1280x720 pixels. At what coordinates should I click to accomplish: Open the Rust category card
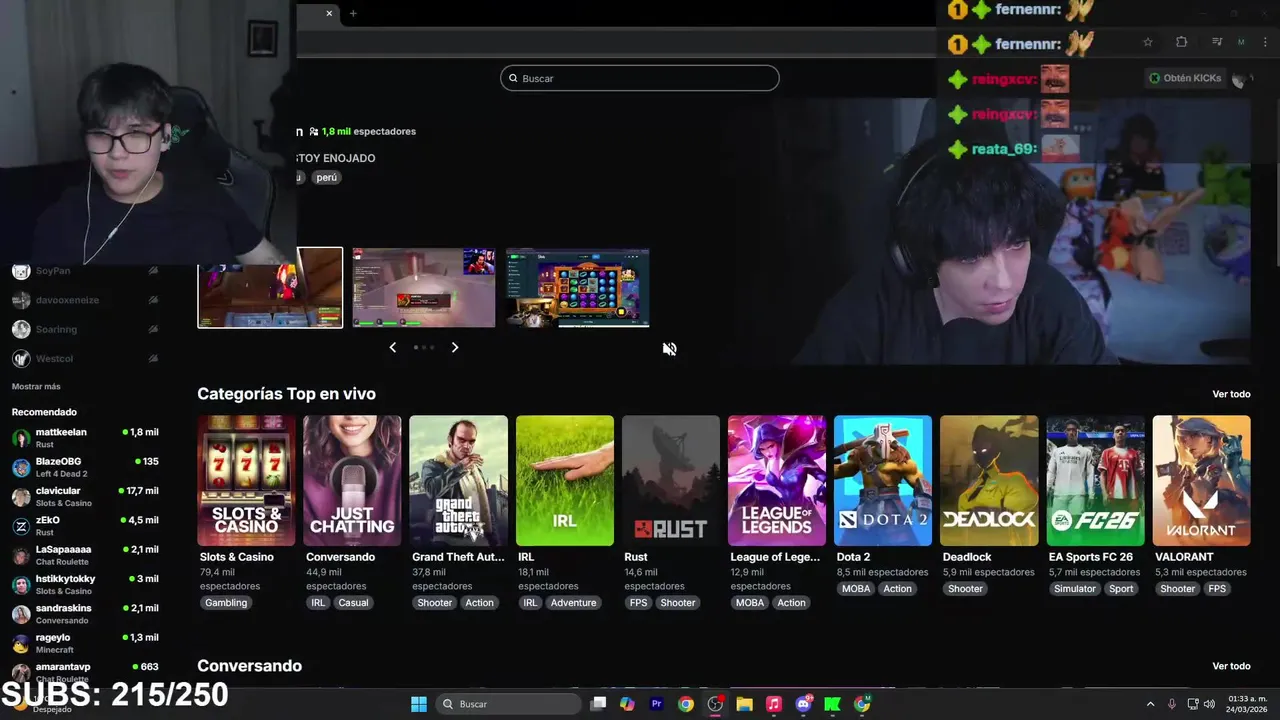[670, 481]
